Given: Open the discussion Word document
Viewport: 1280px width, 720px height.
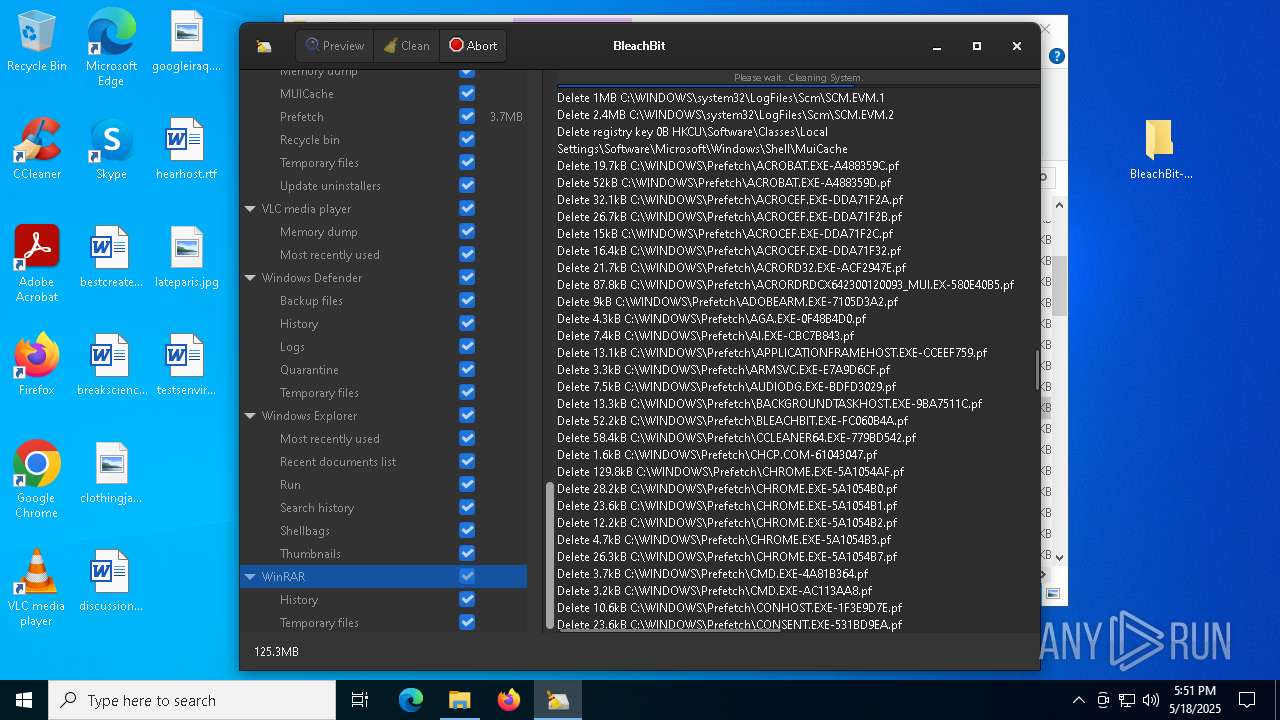Looking at the screenshot, I should (x=111, y=582).
